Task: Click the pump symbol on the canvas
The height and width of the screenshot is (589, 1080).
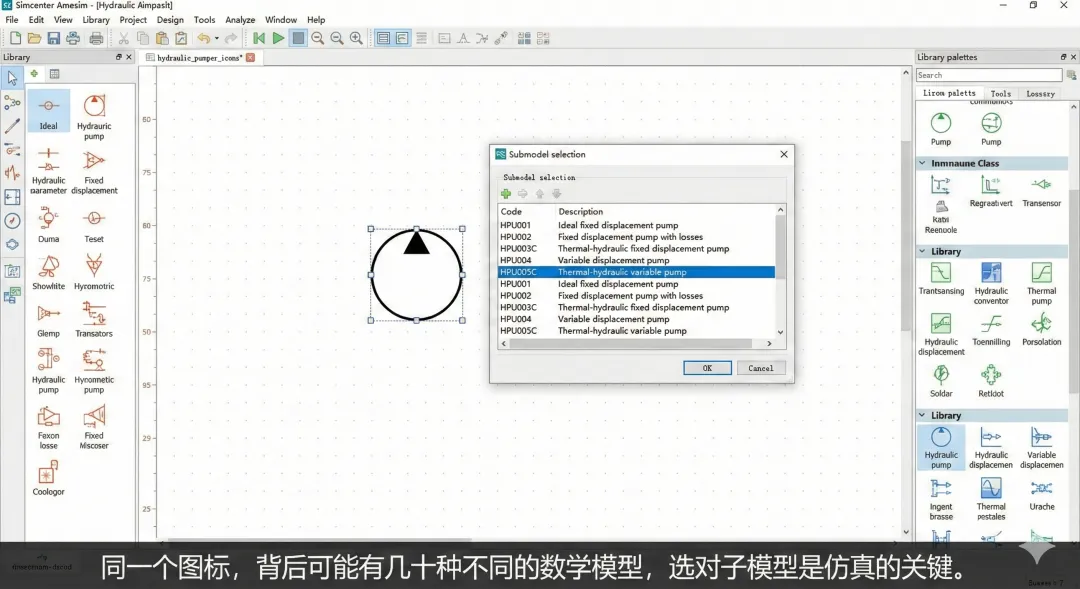Action: pyautogui.click(x=416, y=274)
